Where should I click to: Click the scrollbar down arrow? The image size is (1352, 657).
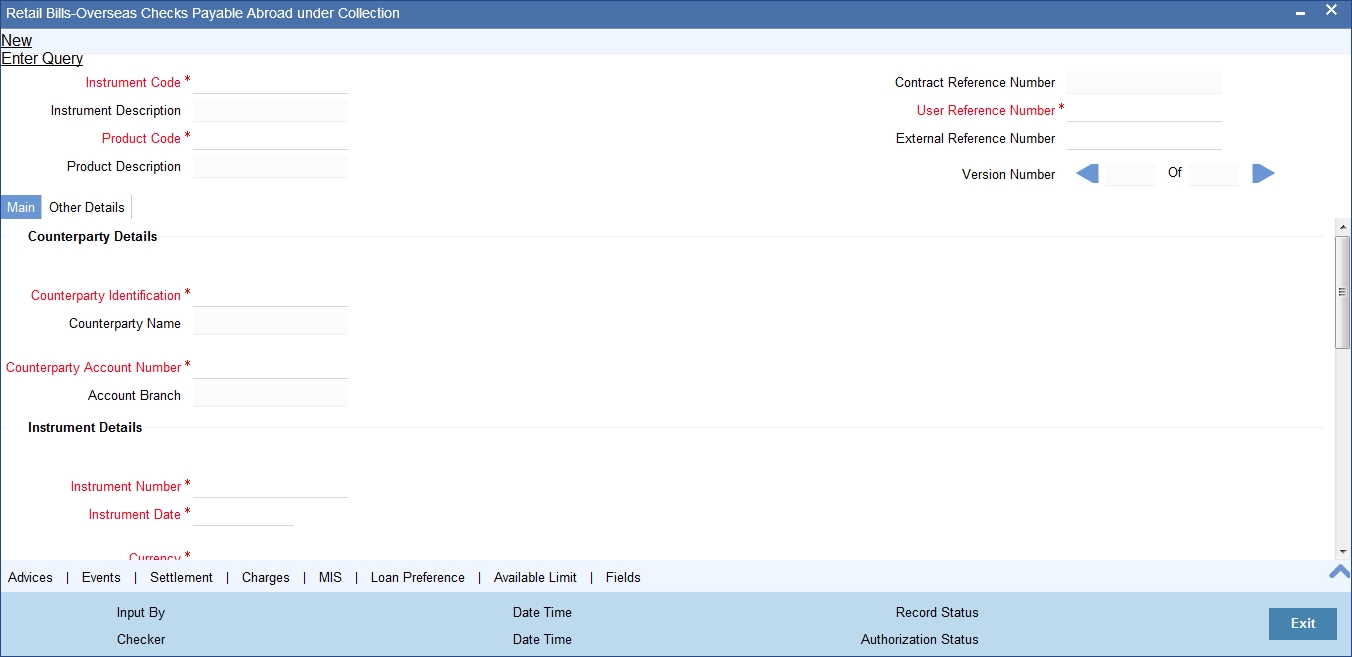(x=1343, y=551)
